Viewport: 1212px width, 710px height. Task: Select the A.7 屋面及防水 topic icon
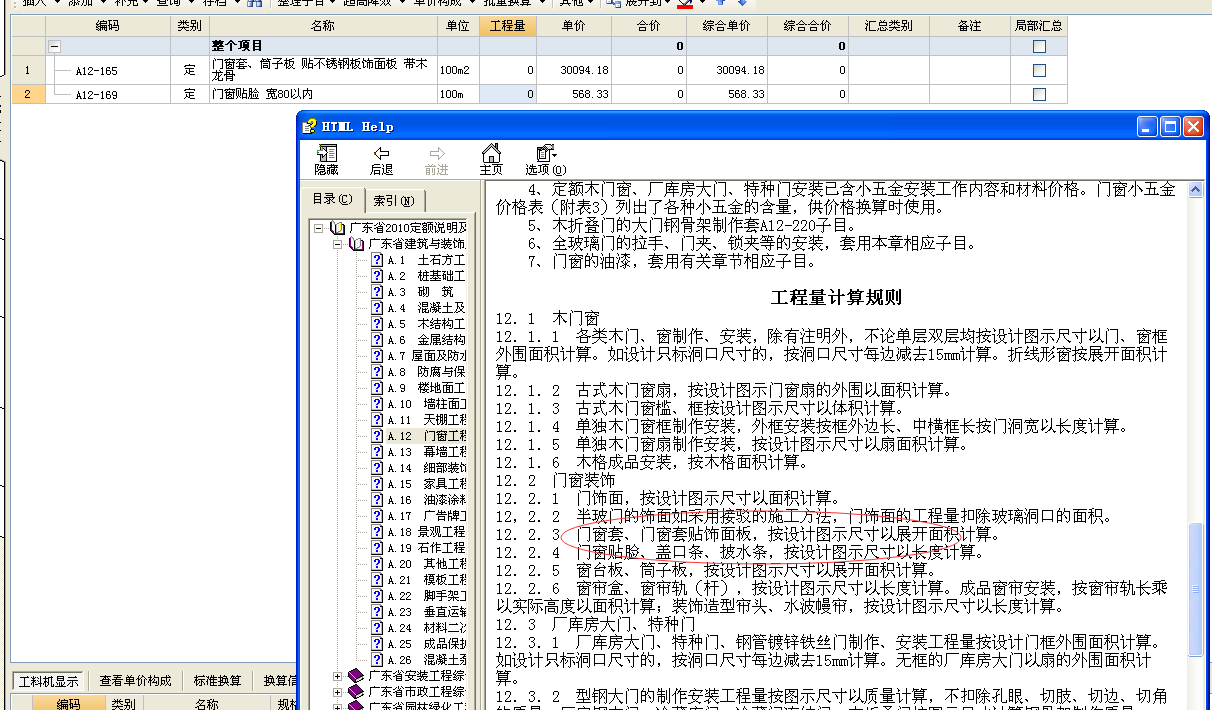pos(377,356)
